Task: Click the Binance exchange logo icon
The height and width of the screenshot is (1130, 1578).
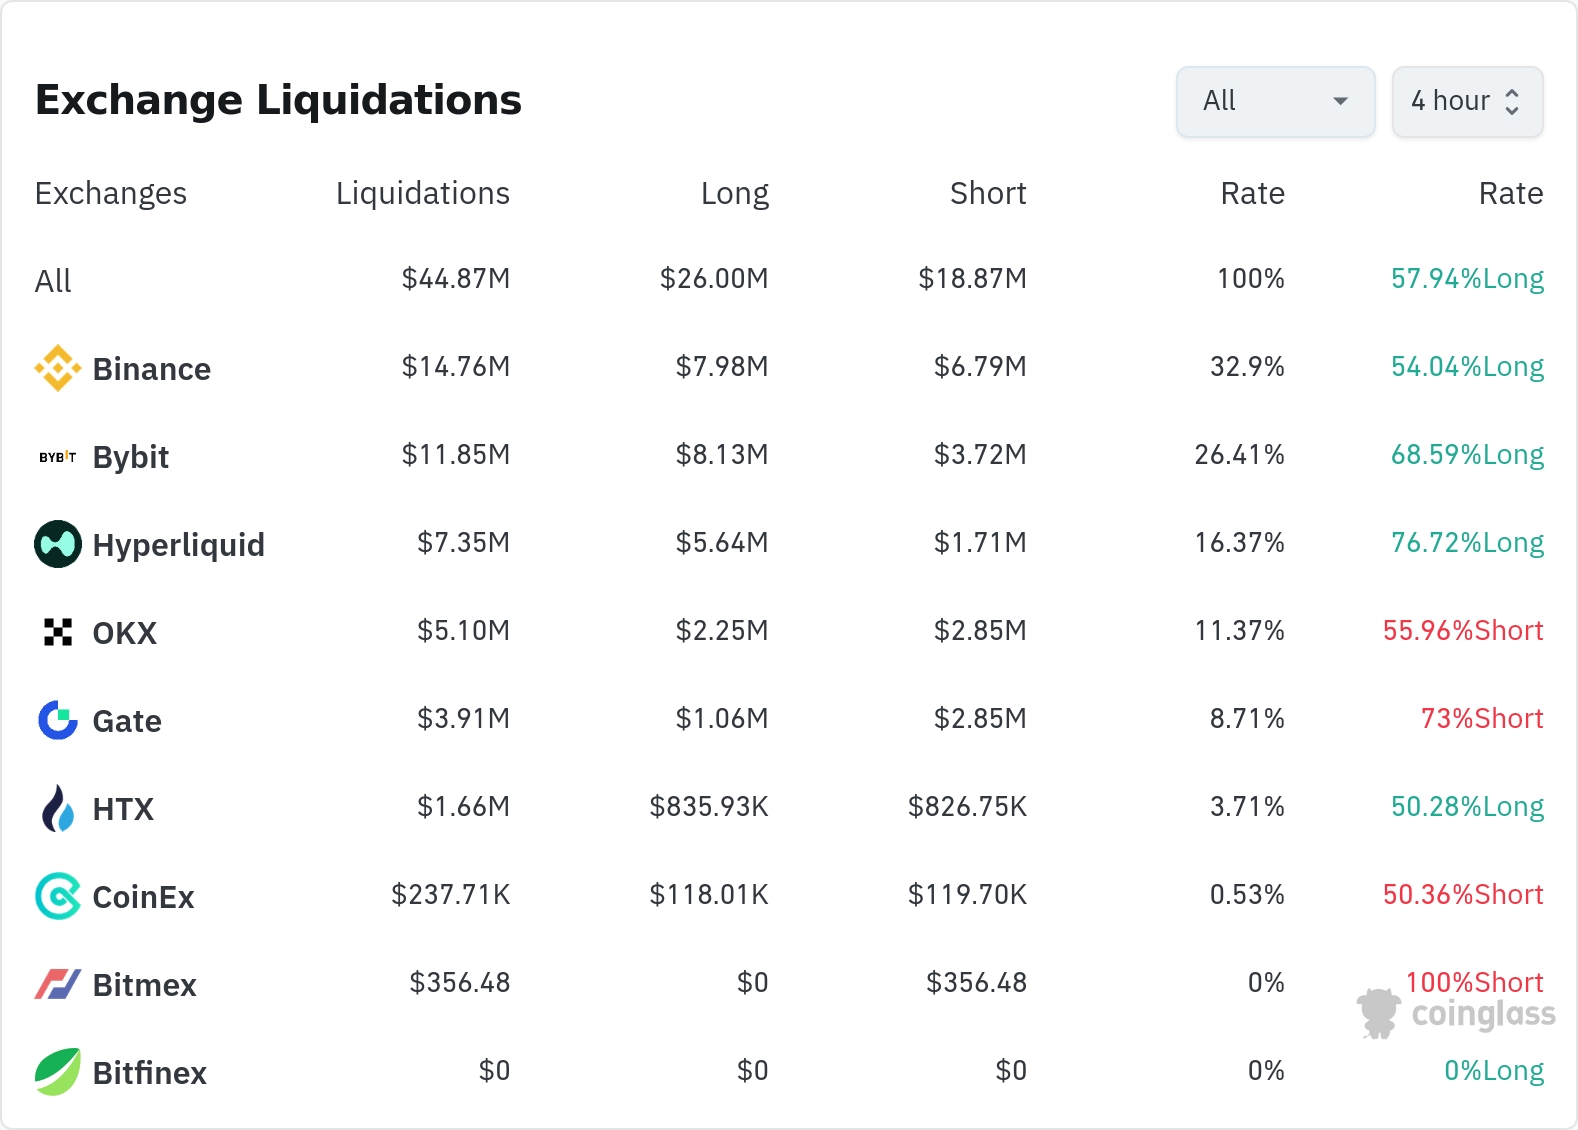Action: click(x=57, y=368)
